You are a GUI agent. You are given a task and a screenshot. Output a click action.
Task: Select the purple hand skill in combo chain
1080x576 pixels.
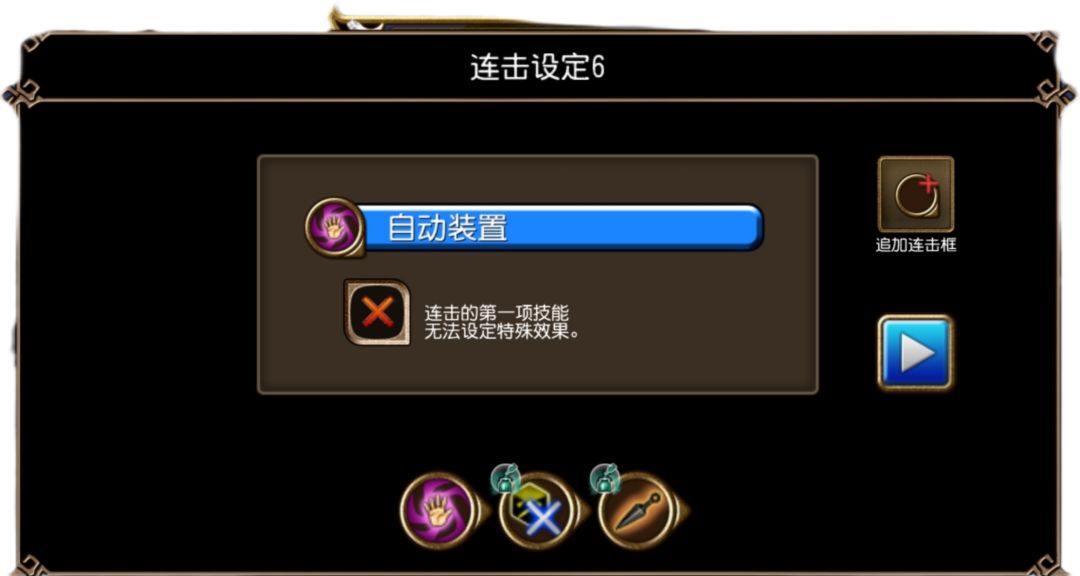[x=437, y=511]
